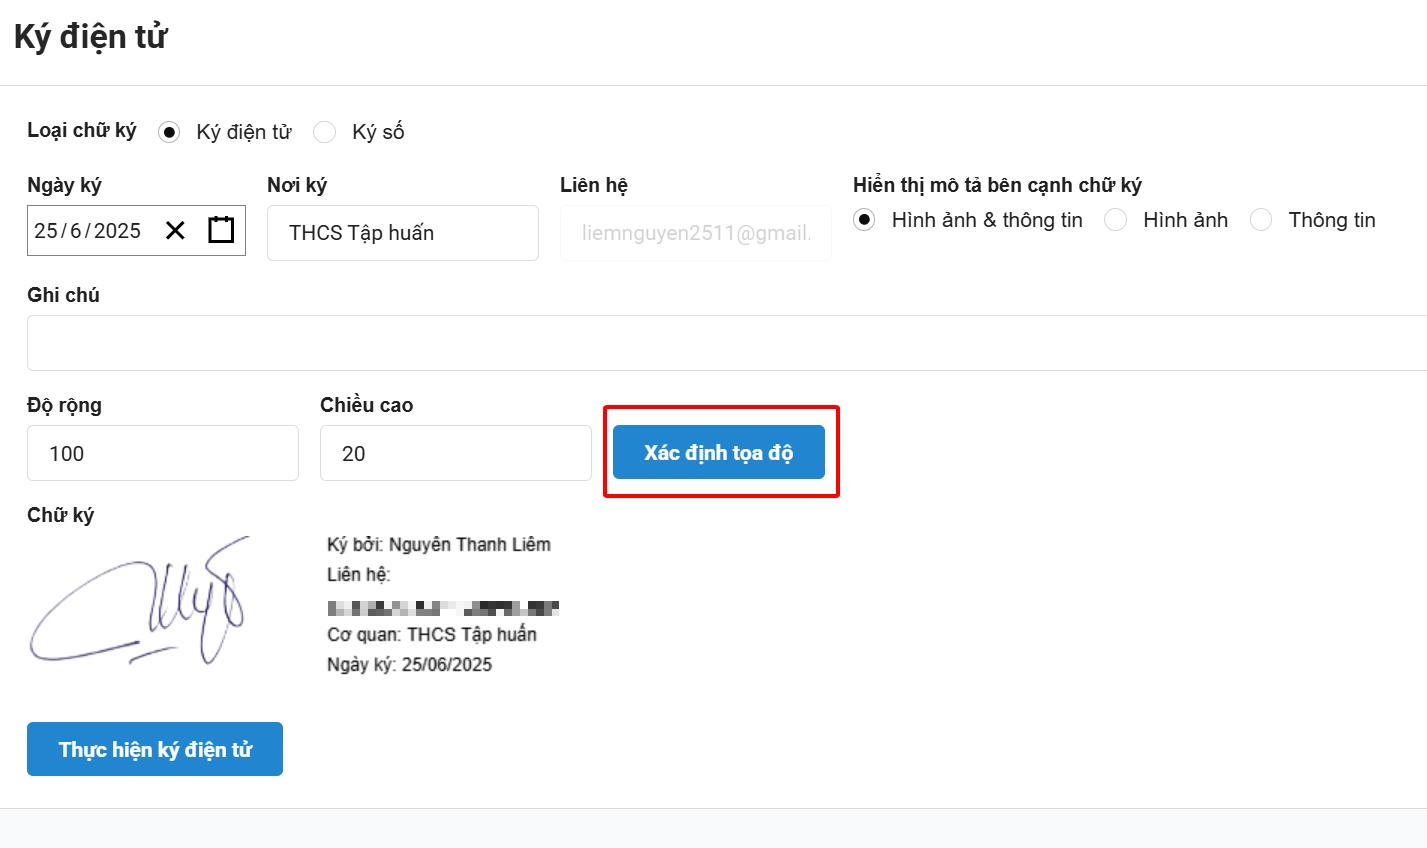The width and height of the screenshot is (1427, 848).
Task: Click the year 2025 in date field
Action: coord(117,231)
